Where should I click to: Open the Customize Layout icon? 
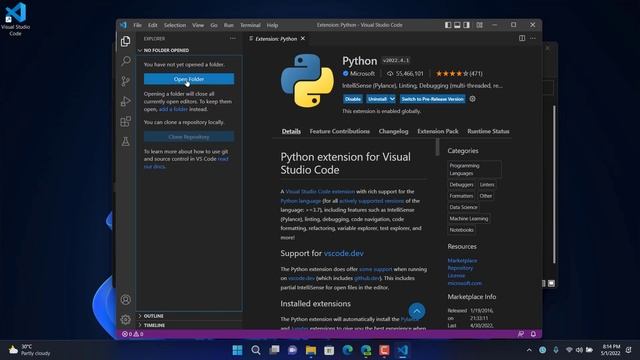coord(480,25)
